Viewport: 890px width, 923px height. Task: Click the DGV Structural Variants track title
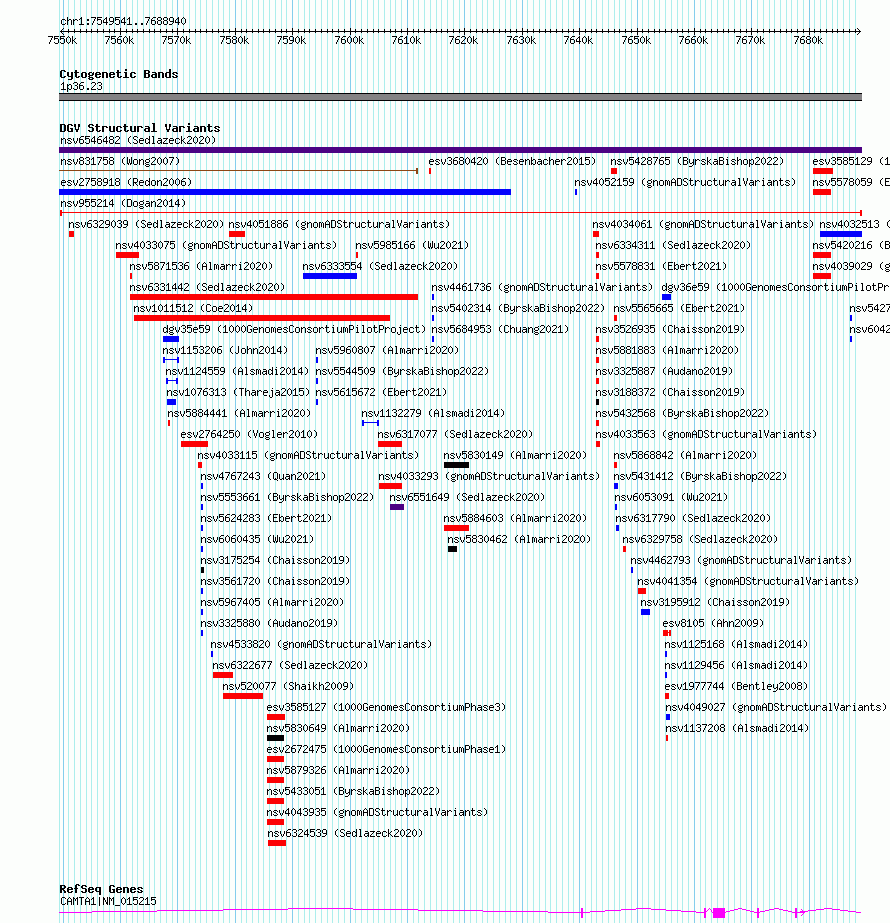140,128
